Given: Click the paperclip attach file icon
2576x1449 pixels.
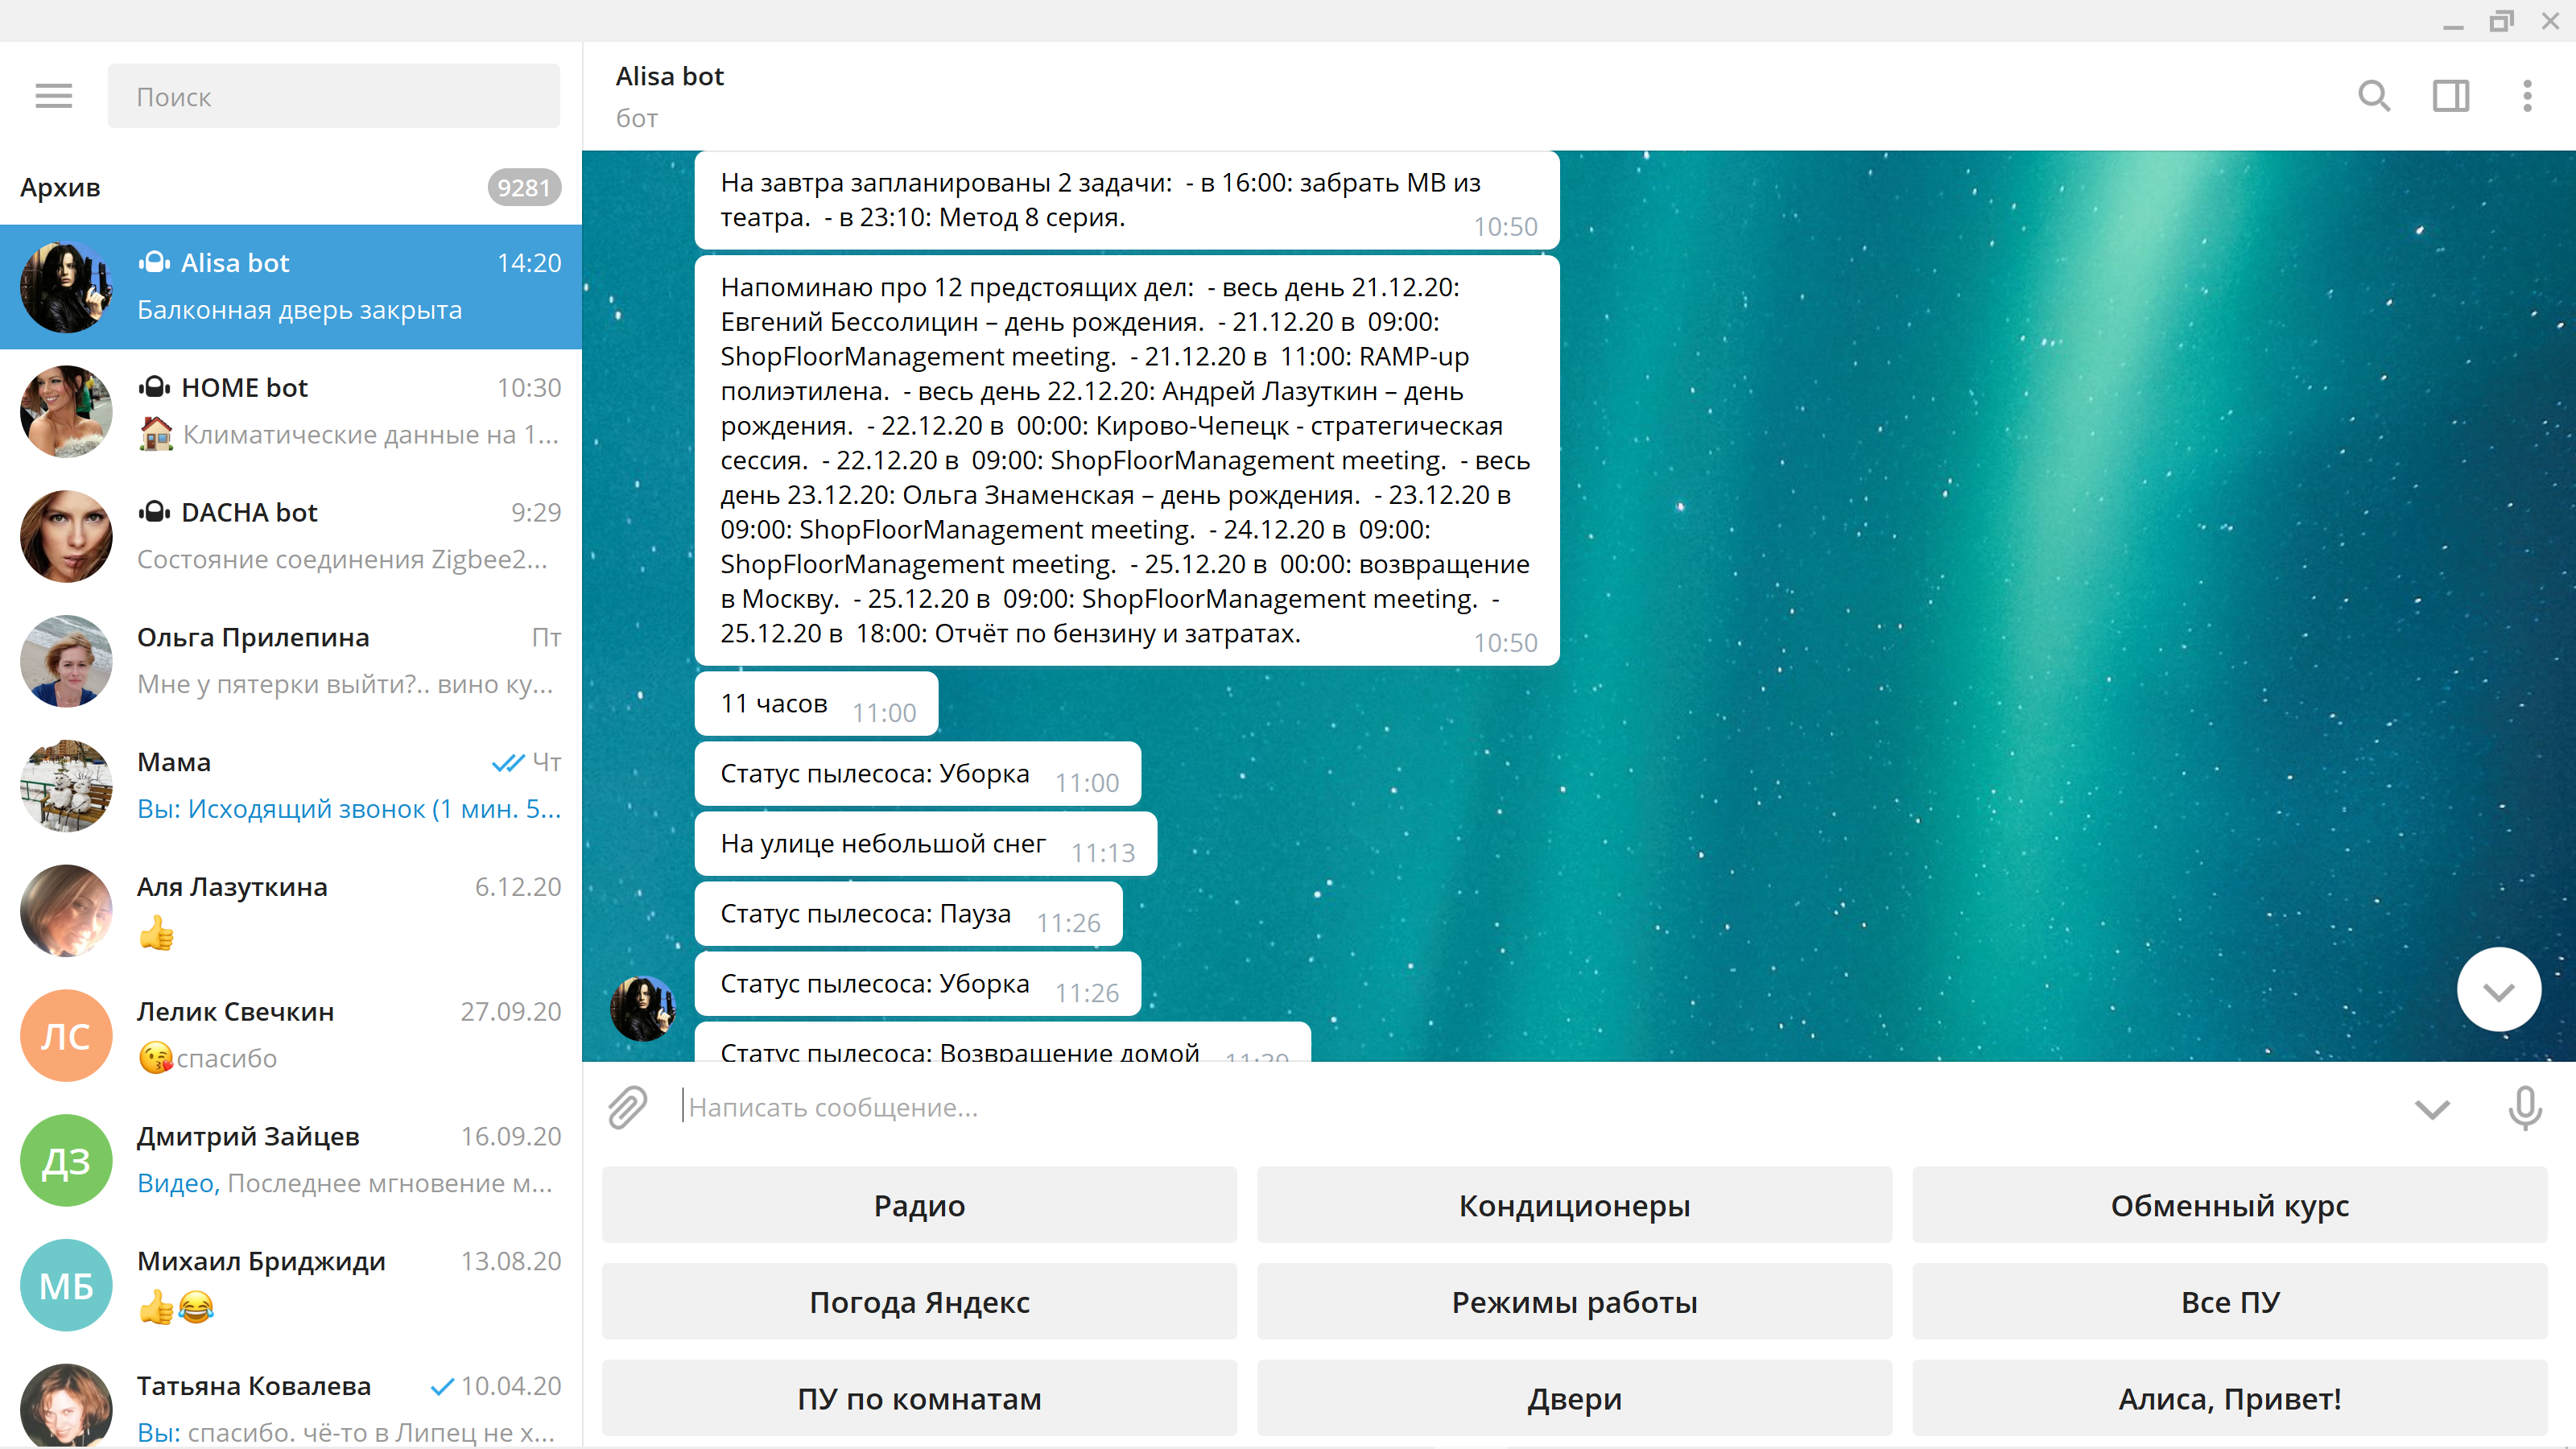Looking at the screenshot, I should 628,1107.
